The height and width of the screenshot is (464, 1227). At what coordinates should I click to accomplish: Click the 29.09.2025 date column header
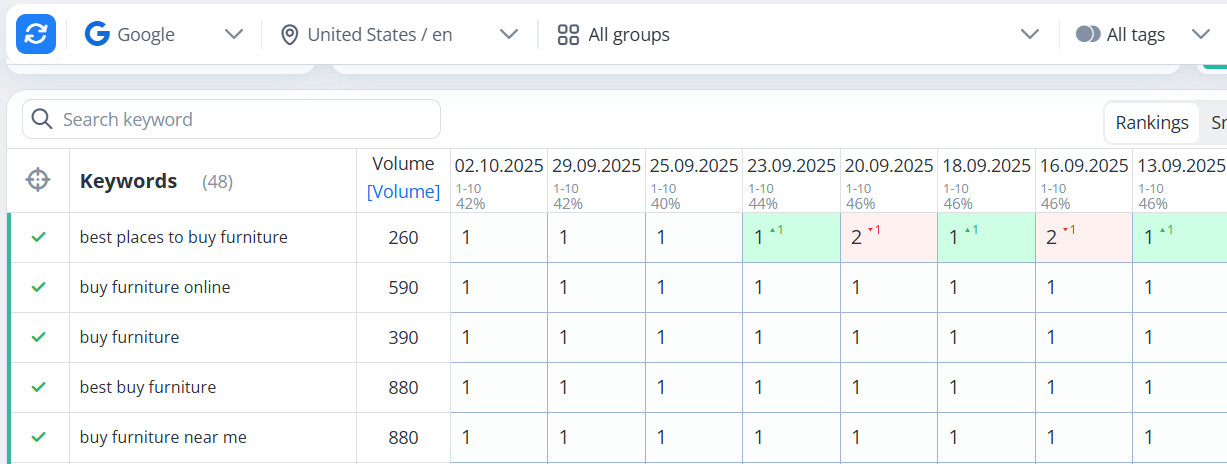[x=596, y=165]
